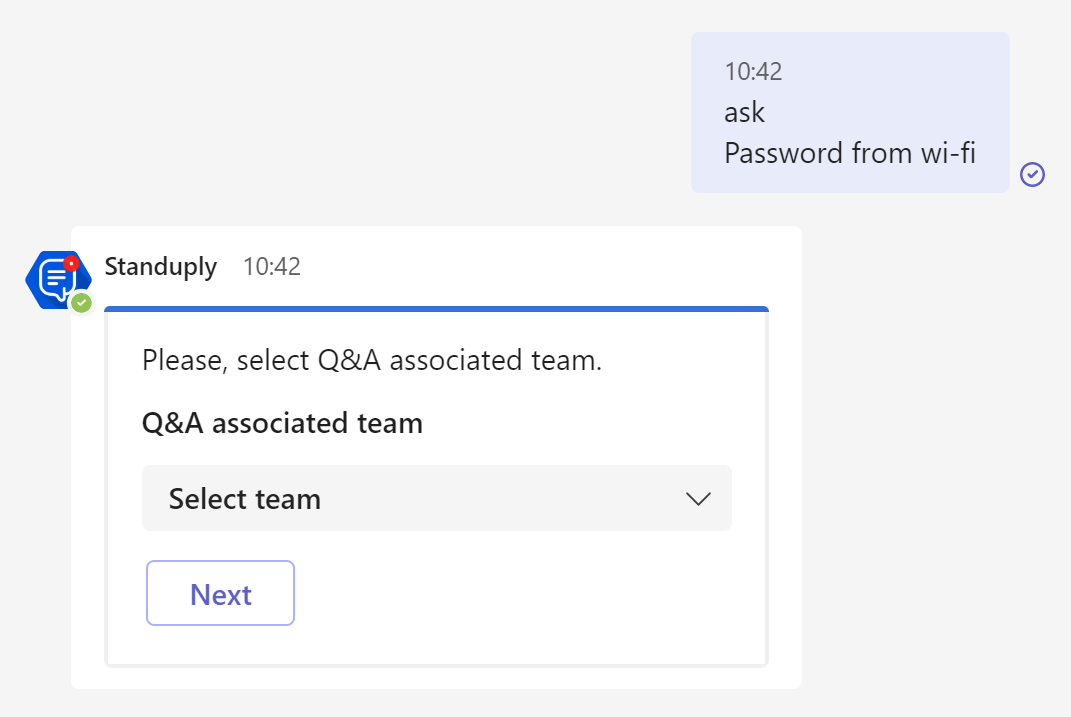Click the red notification dot on avatar
Image resolution: width=1071 pixels, height=717 pixels.
click(70, 264)
